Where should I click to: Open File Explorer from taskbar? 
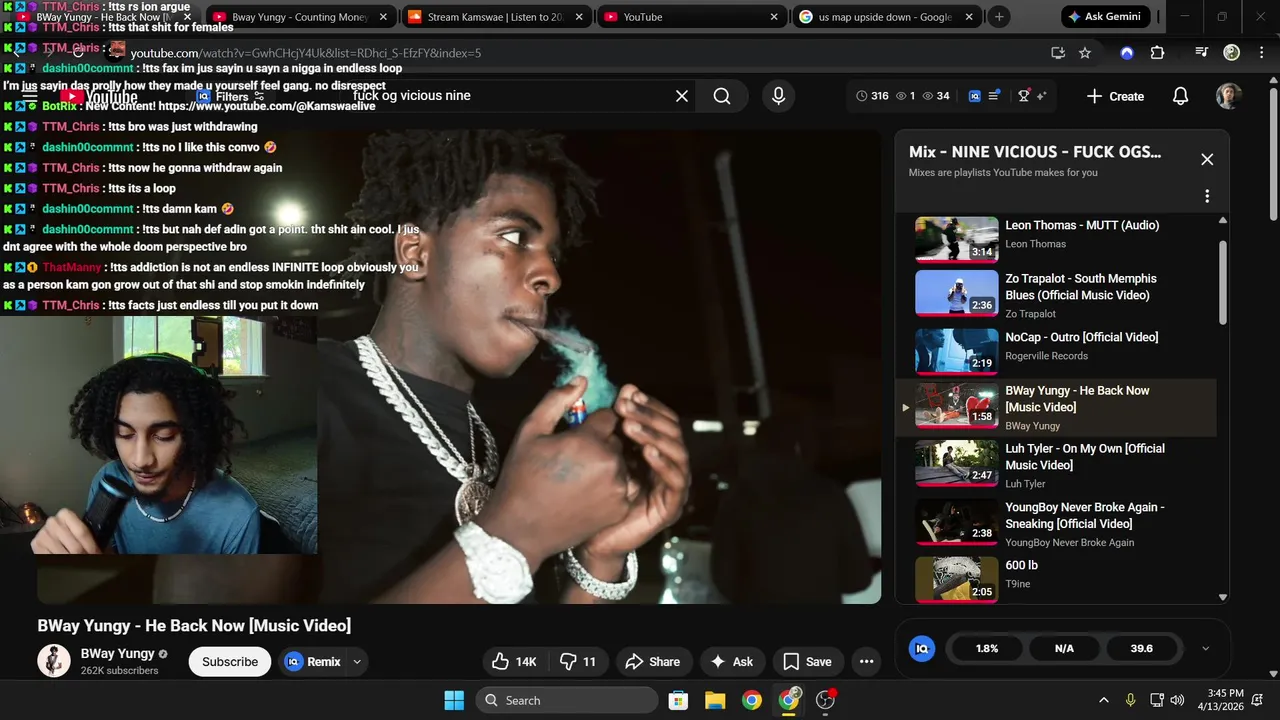point(715,700)
